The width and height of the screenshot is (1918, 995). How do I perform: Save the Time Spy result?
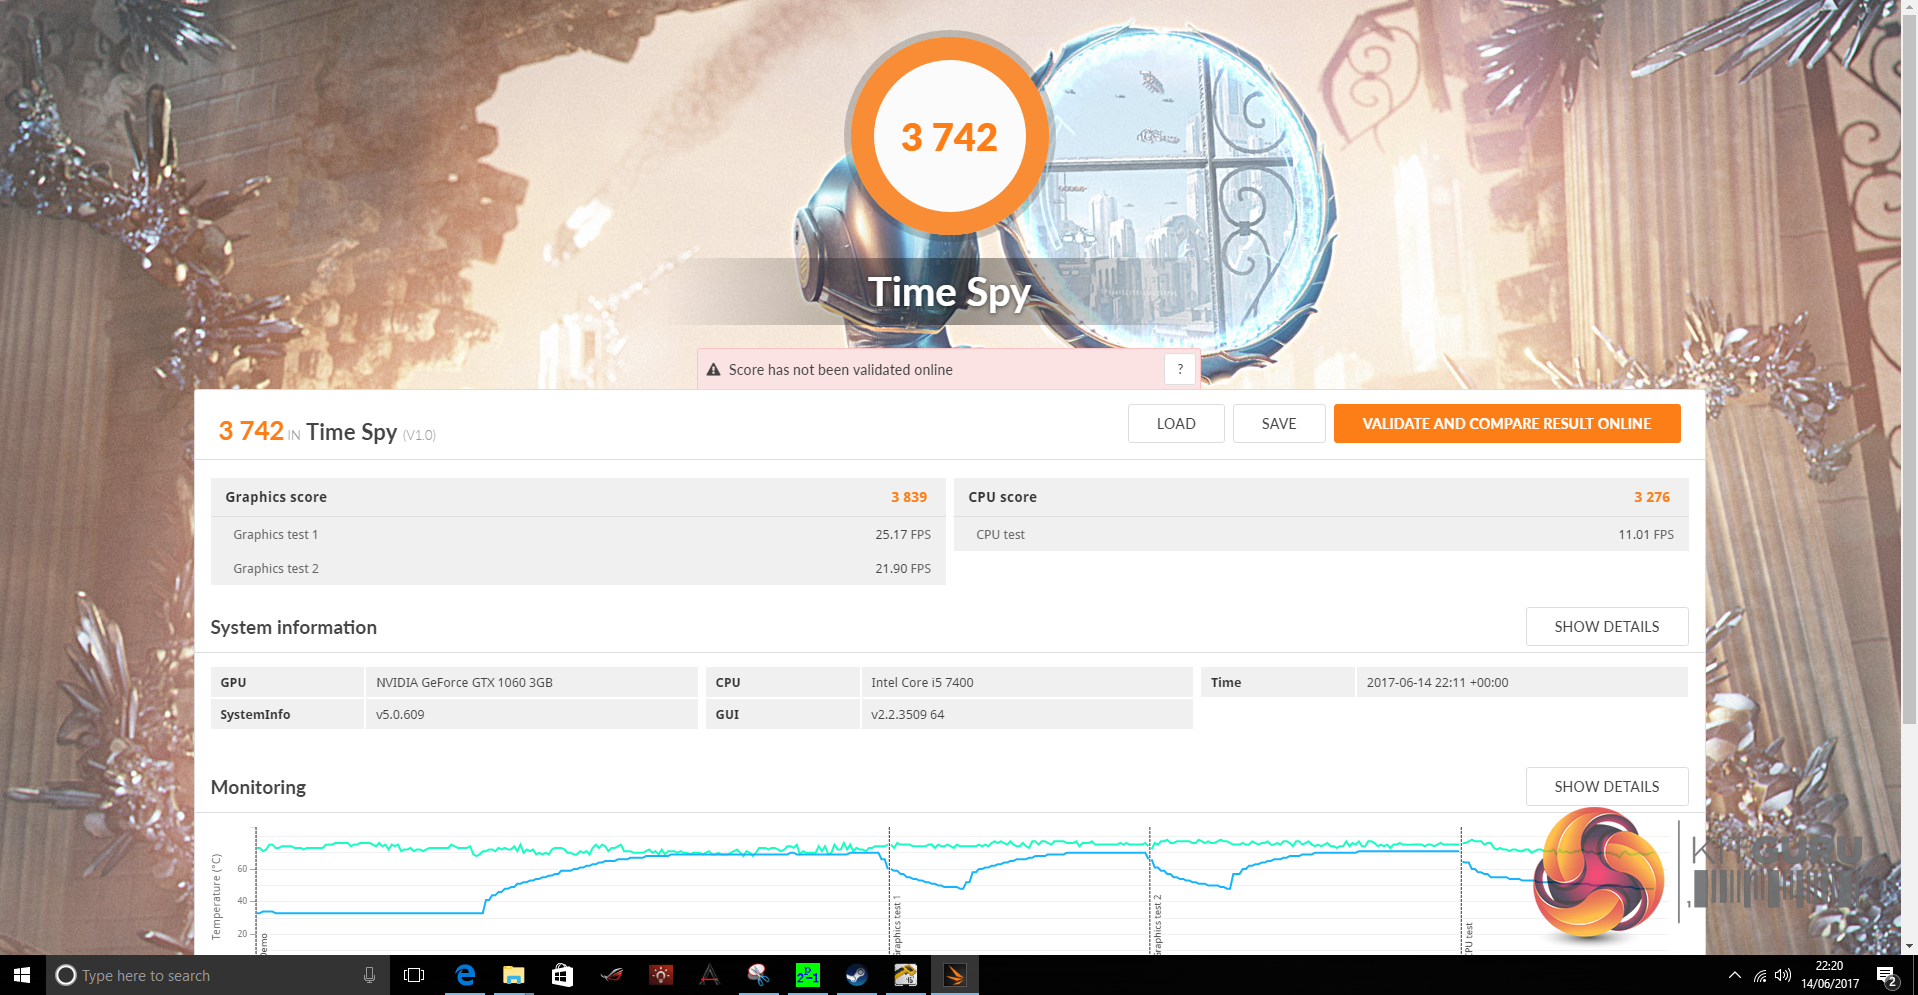(x=1279, y=423)
